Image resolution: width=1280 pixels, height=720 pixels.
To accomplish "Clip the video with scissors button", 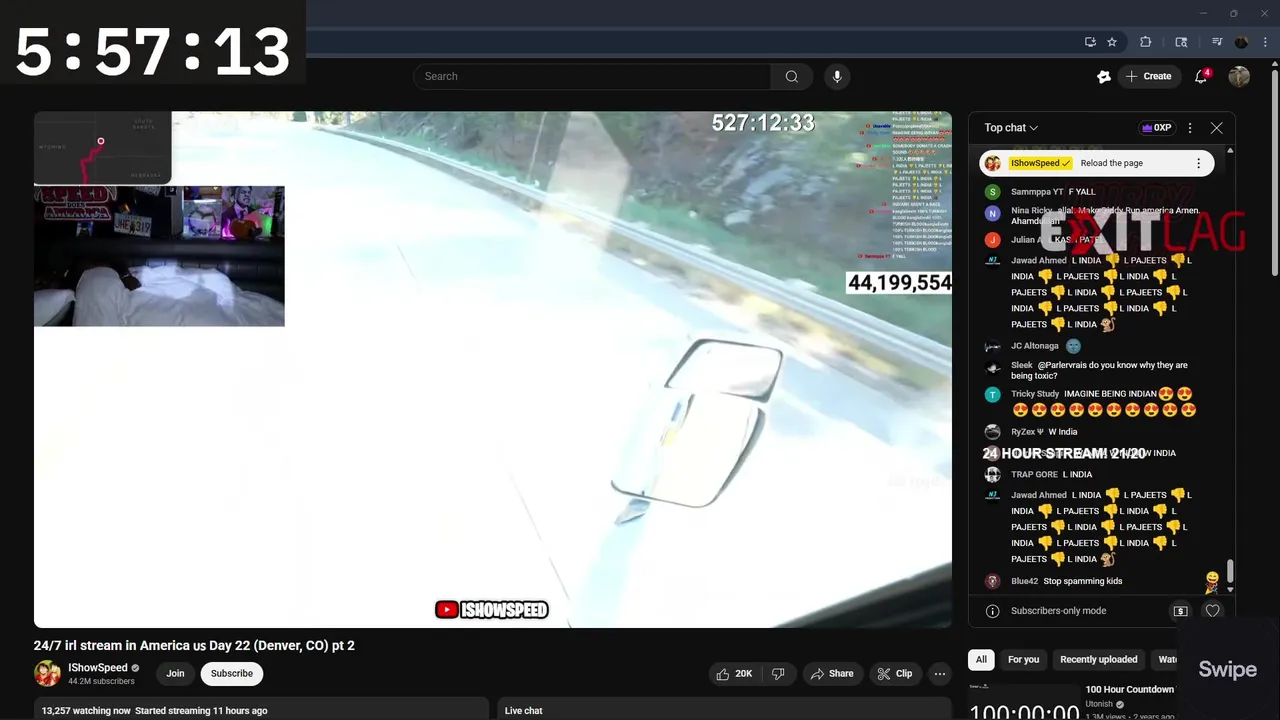I will pyautogui.click(x=895, y=674).
